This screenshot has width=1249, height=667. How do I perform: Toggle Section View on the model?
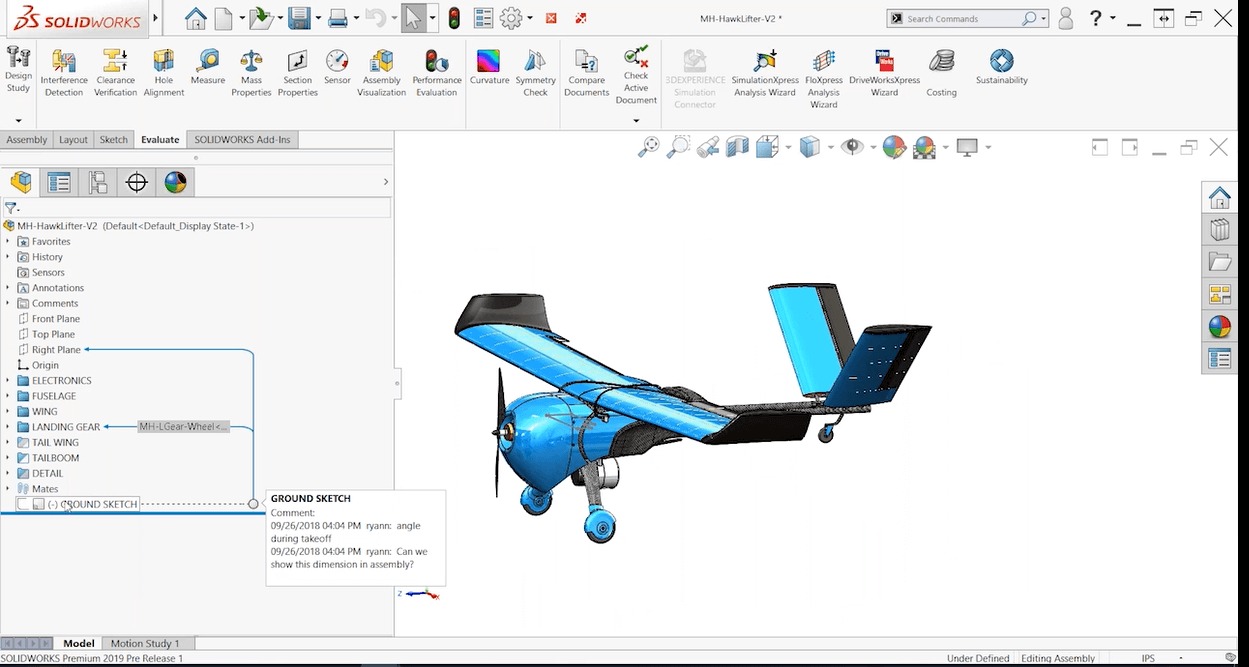pyautogui.click(x=737, y=147)
